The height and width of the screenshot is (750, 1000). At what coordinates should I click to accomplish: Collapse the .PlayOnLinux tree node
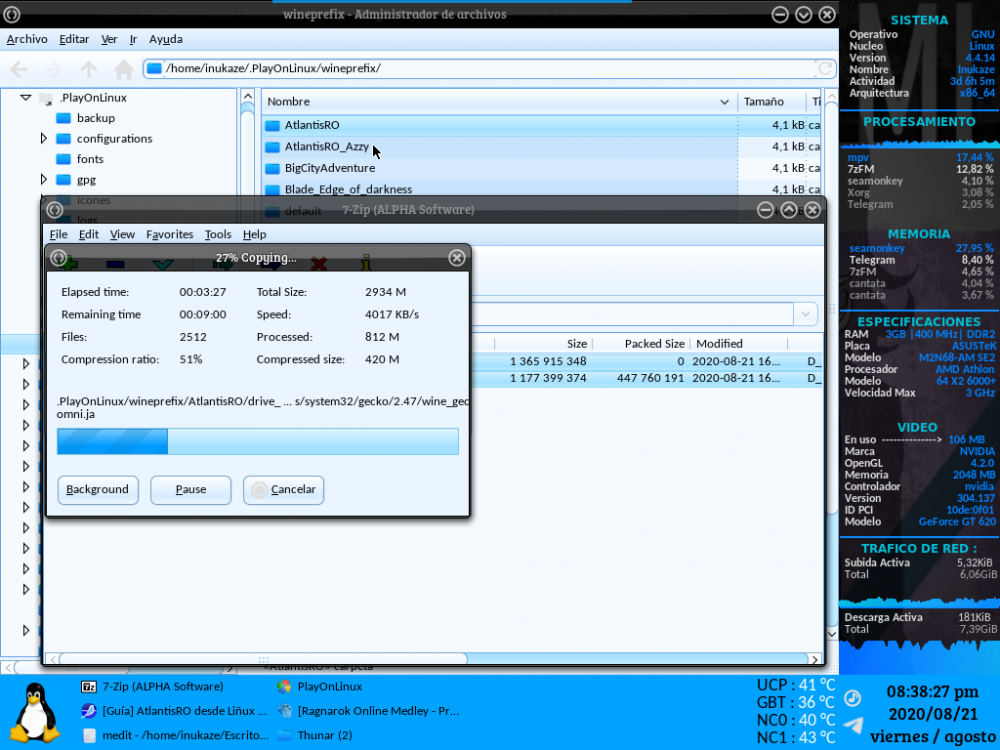(26, 98)
